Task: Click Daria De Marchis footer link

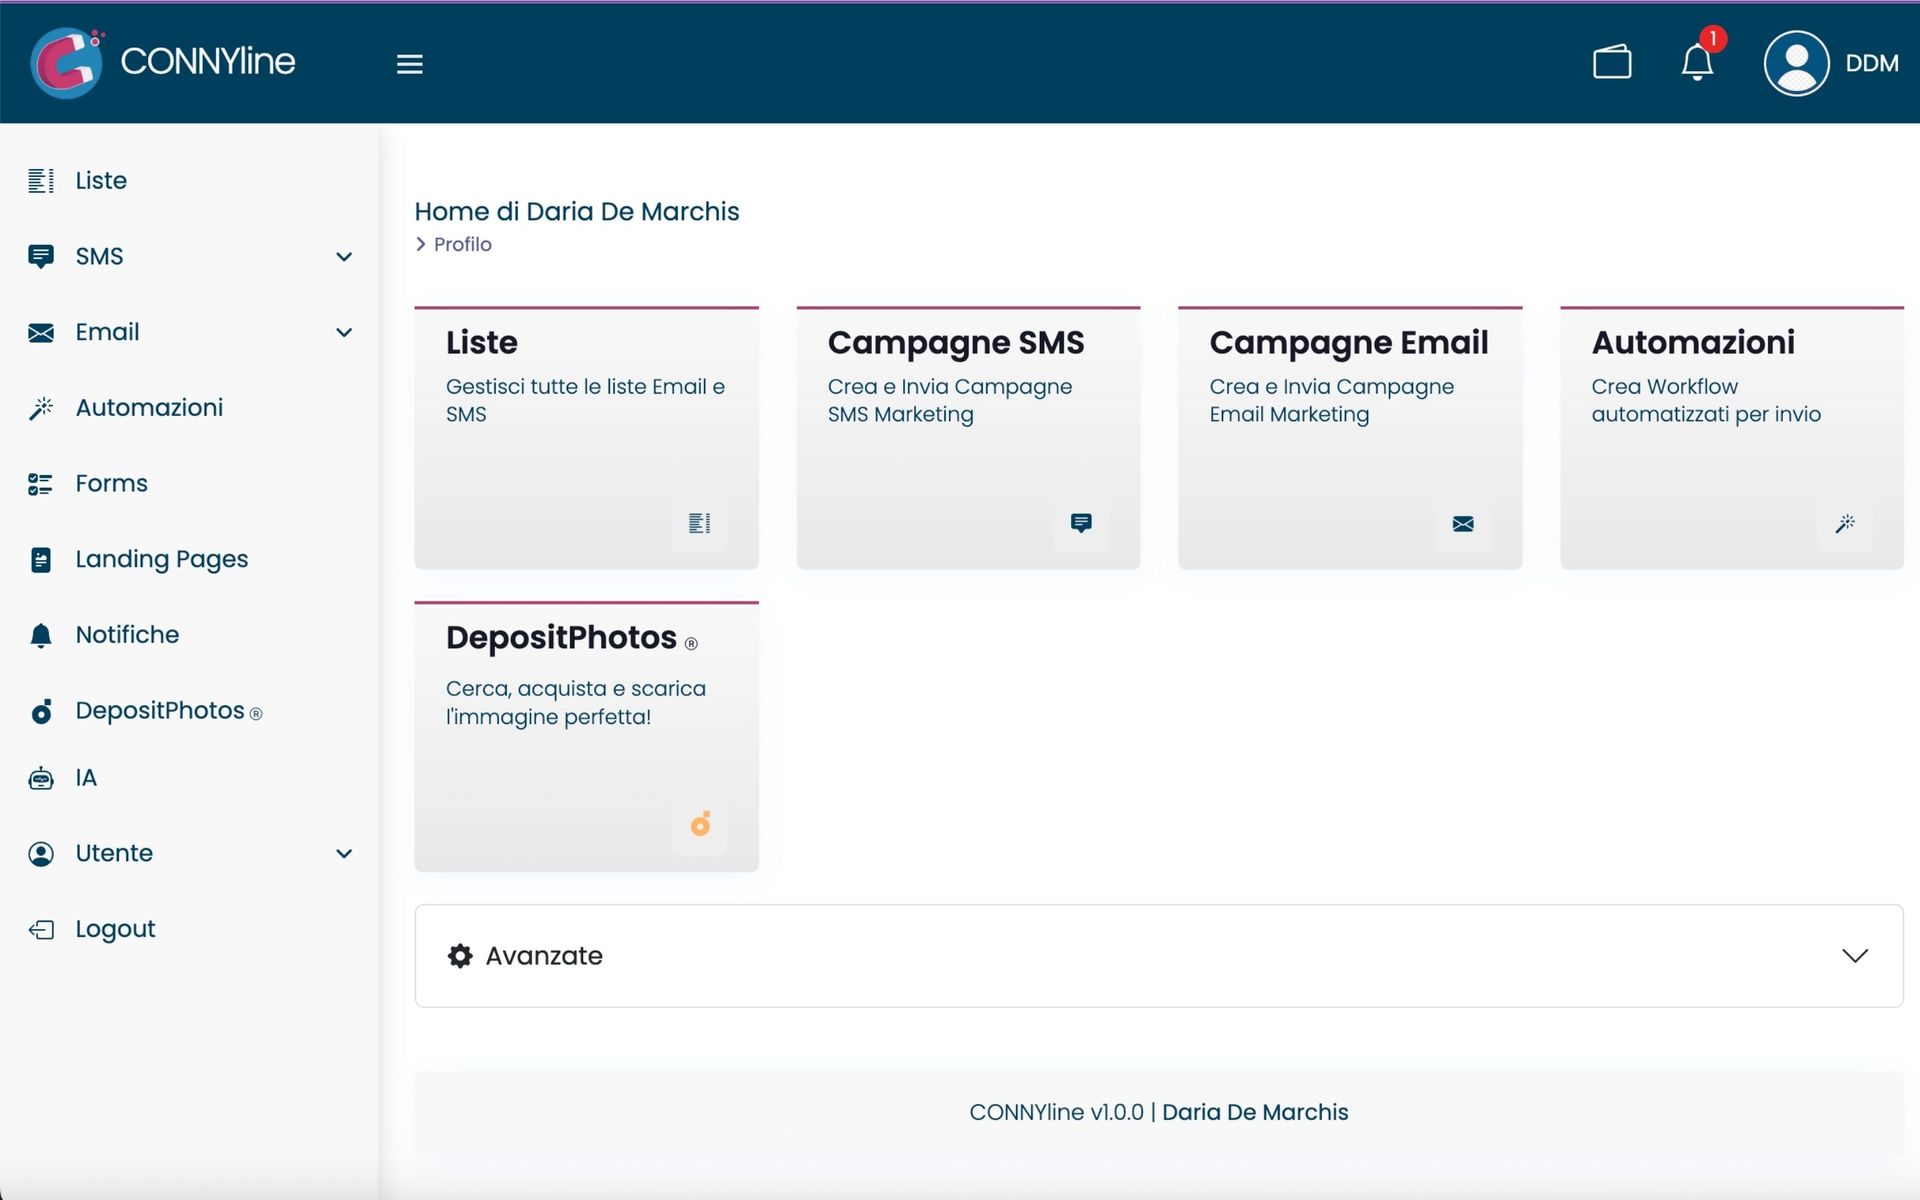Action: point(1254,1112)
